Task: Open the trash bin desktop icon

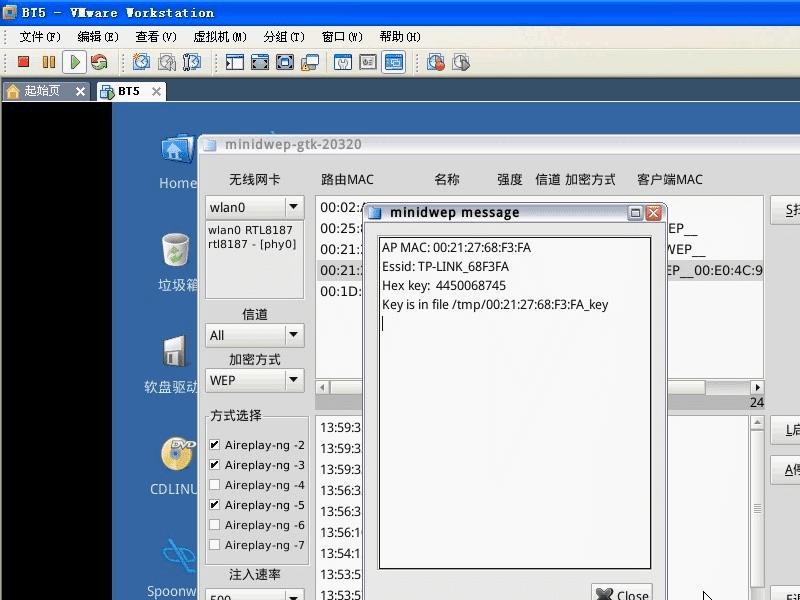Action: click(176, 249)
